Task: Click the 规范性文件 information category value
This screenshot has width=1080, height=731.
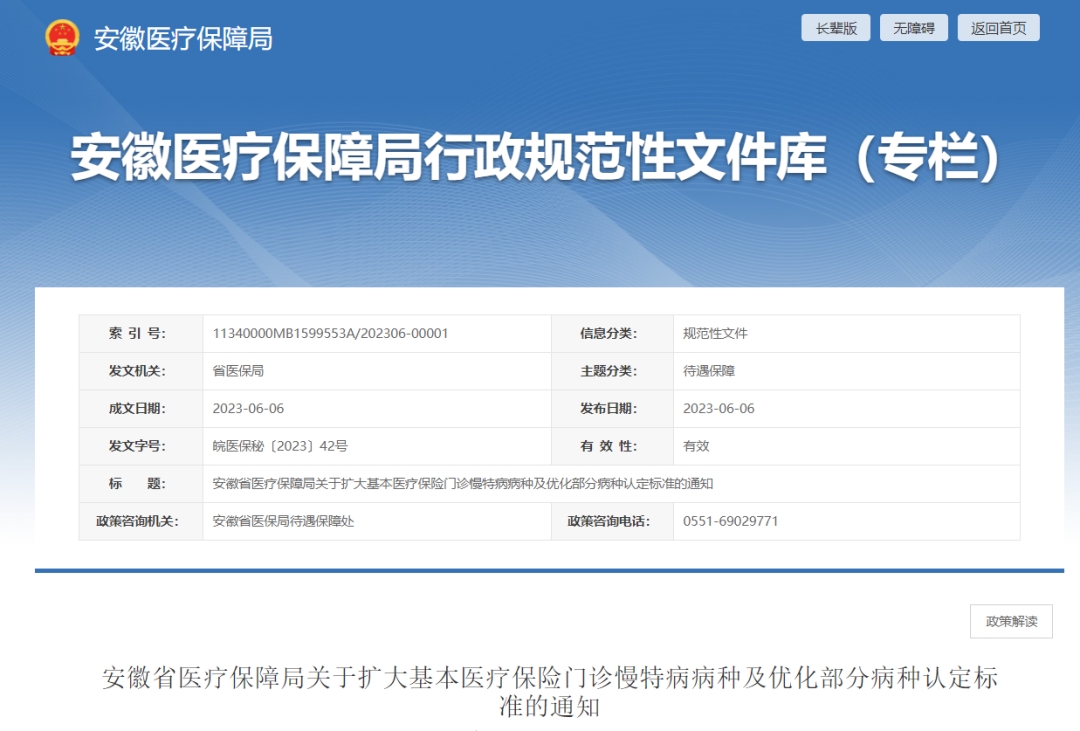Action: 715,333
